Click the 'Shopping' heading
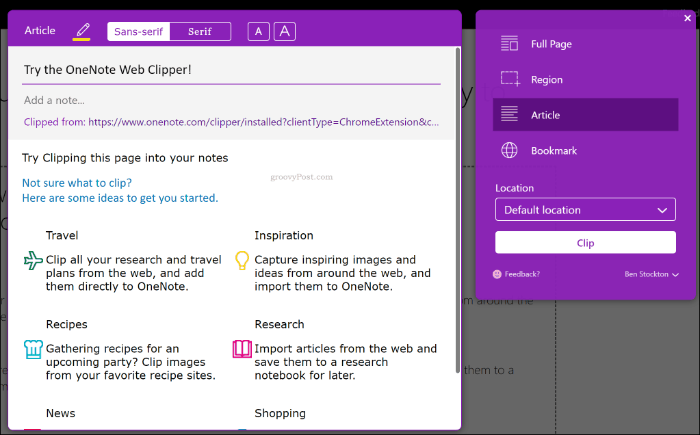 click(x=280, y=414)
